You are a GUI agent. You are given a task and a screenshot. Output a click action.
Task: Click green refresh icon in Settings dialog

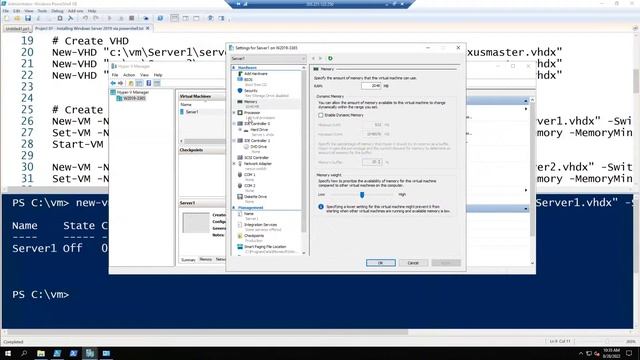click(330, 58)
